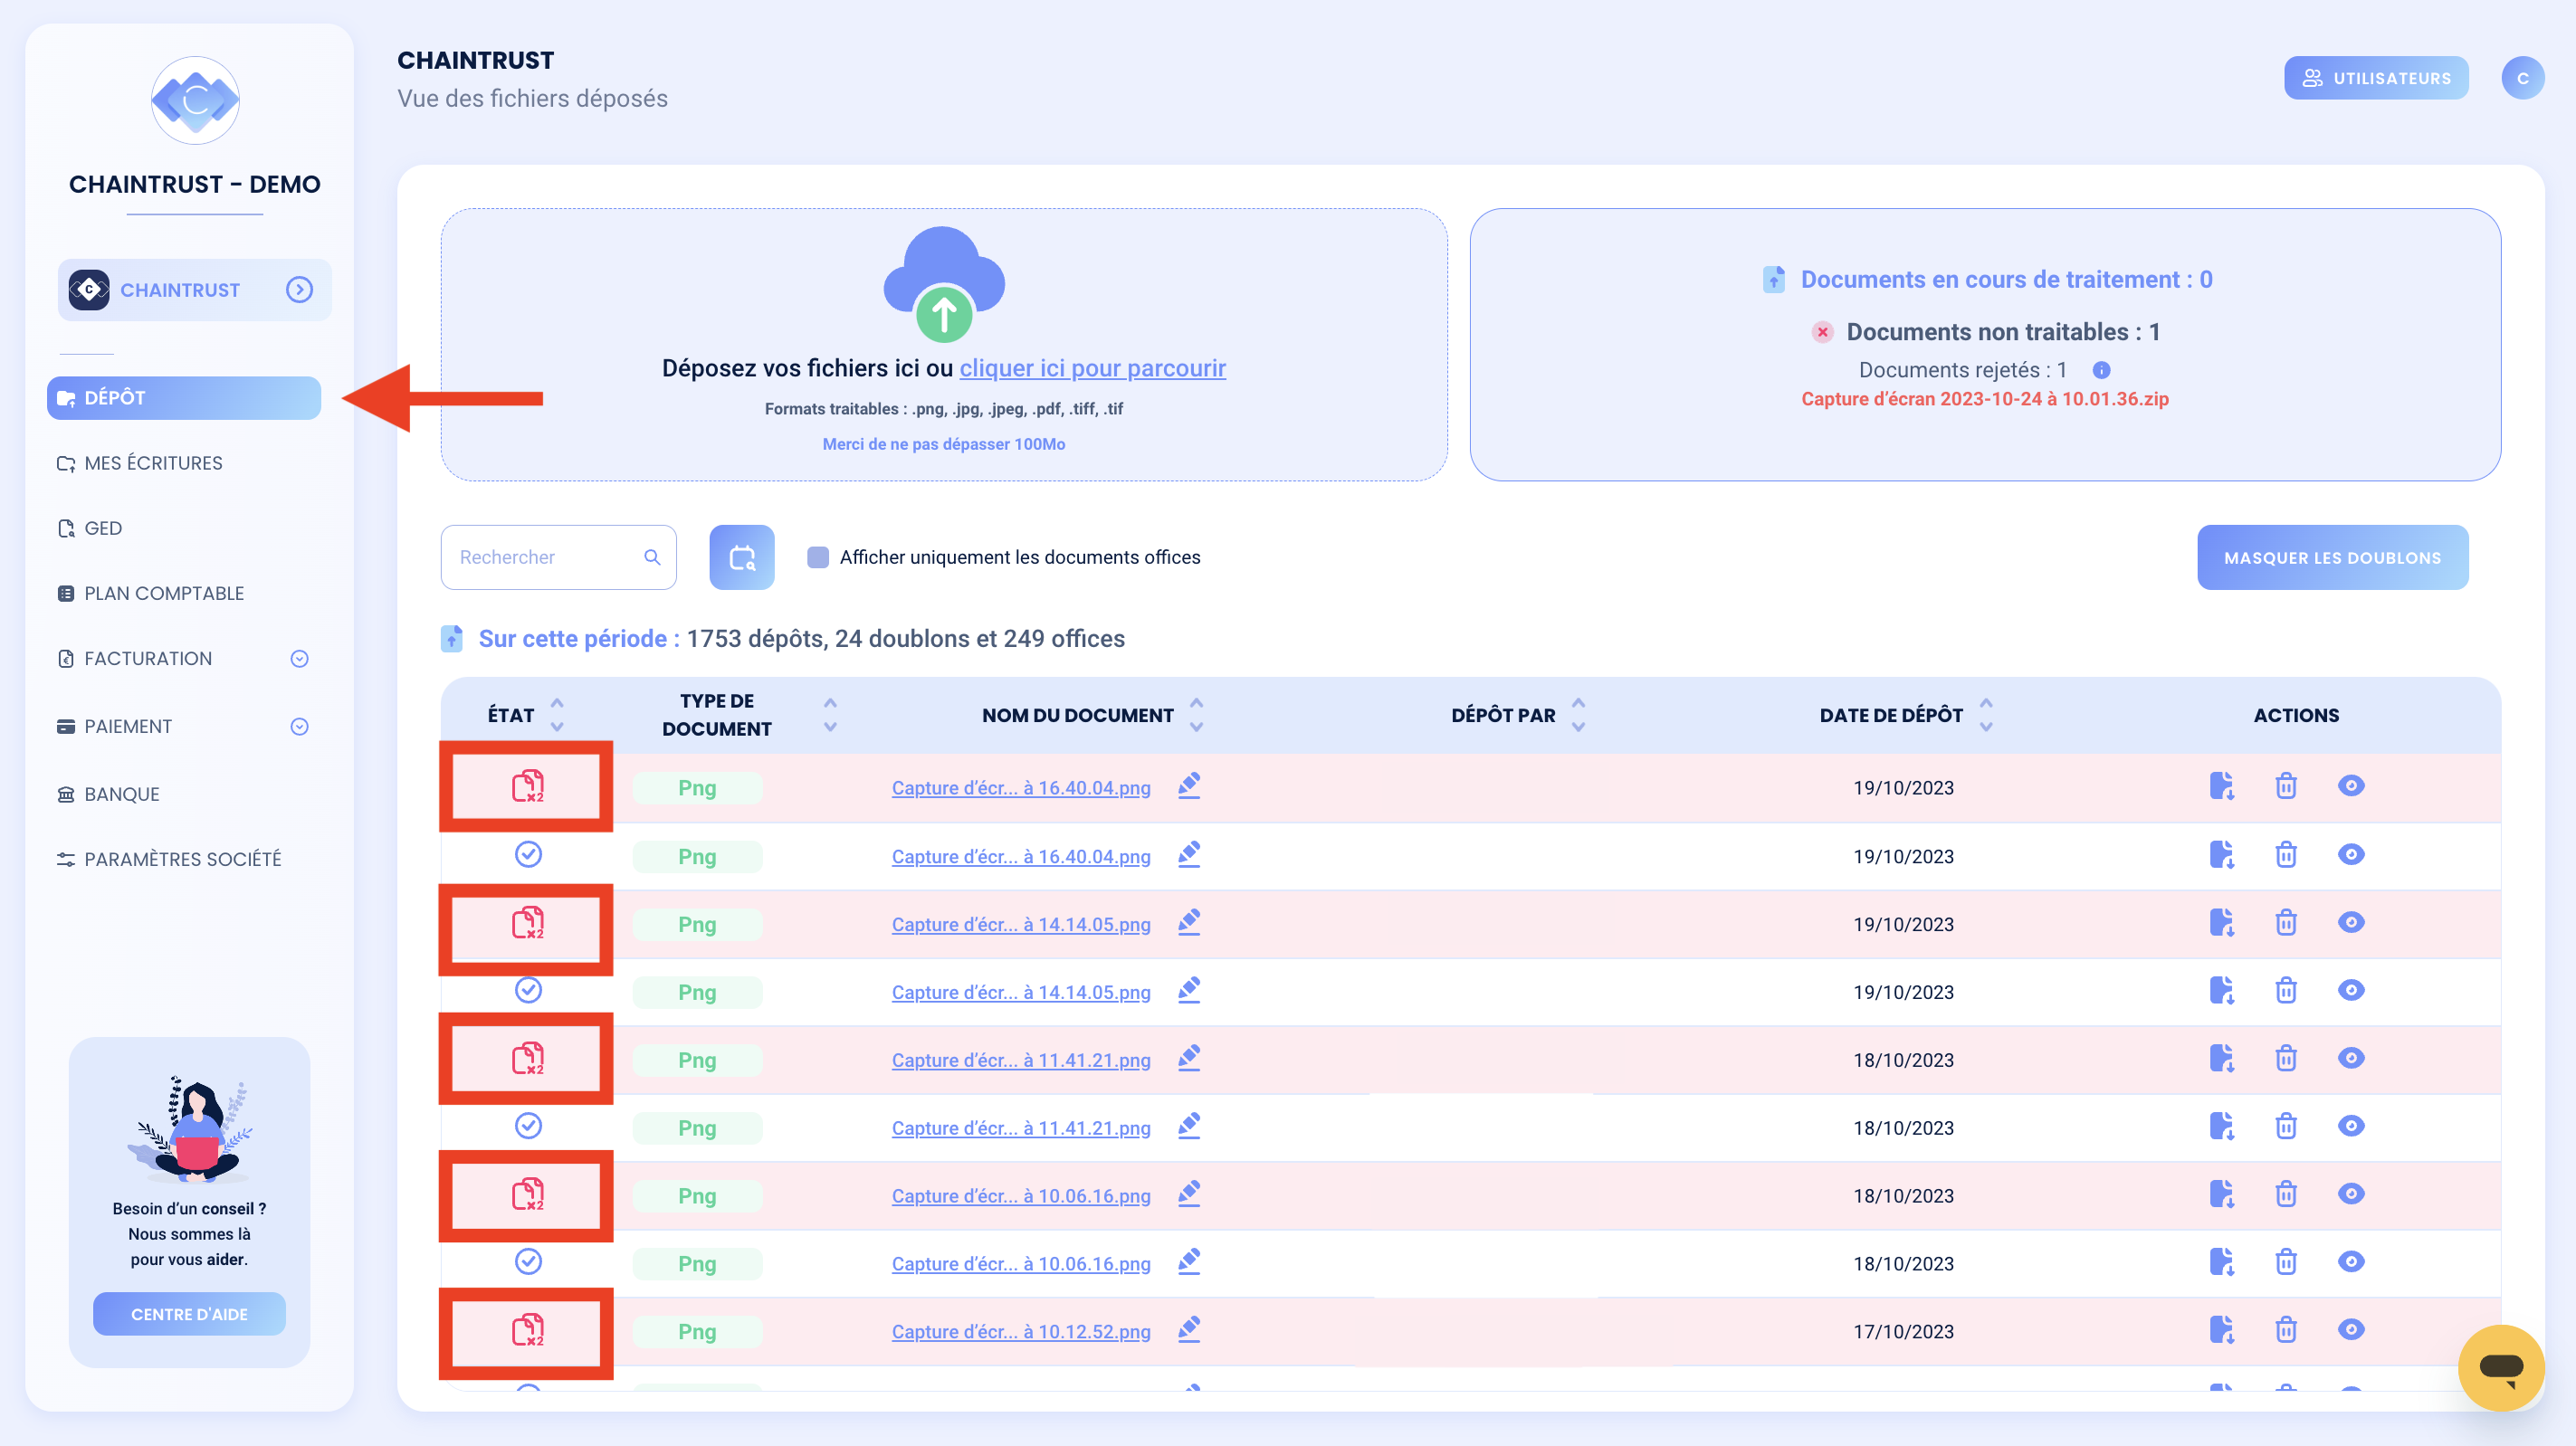The width and height of the screenshot is (2576, 1446).
Task: Download second 16.40.04.png row document
Action: coord(2221,855)
